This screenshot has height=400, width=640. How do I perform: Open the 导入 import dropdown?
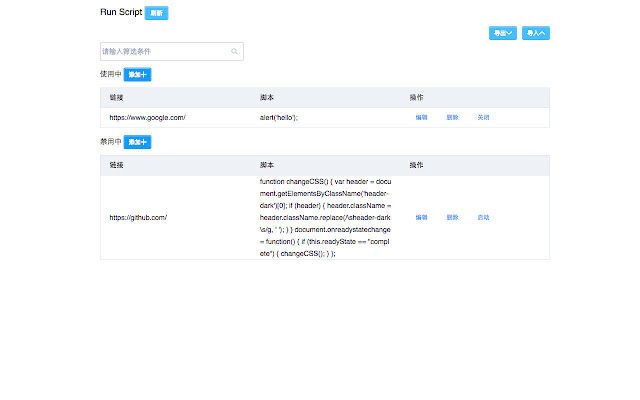click(536, 33)
